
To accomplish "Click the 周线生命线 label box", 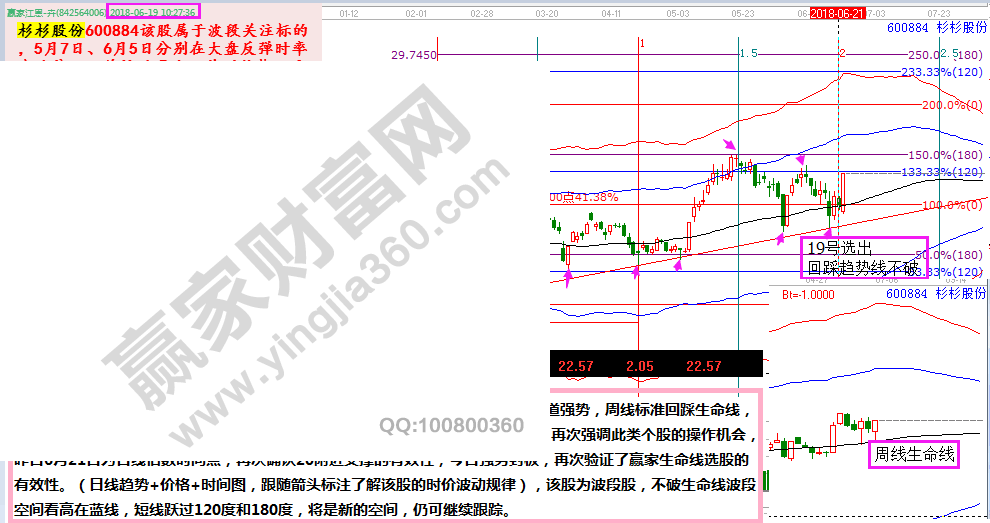I will click(x=914, y=455).
